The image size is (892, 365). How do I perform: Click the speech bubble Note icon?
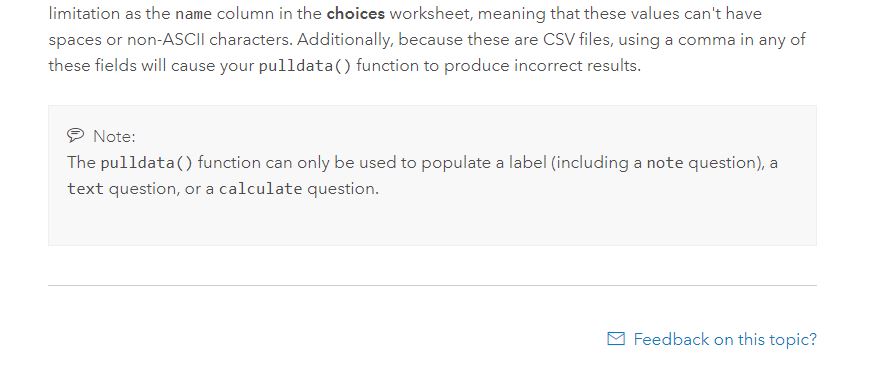[x=76, y=135]
